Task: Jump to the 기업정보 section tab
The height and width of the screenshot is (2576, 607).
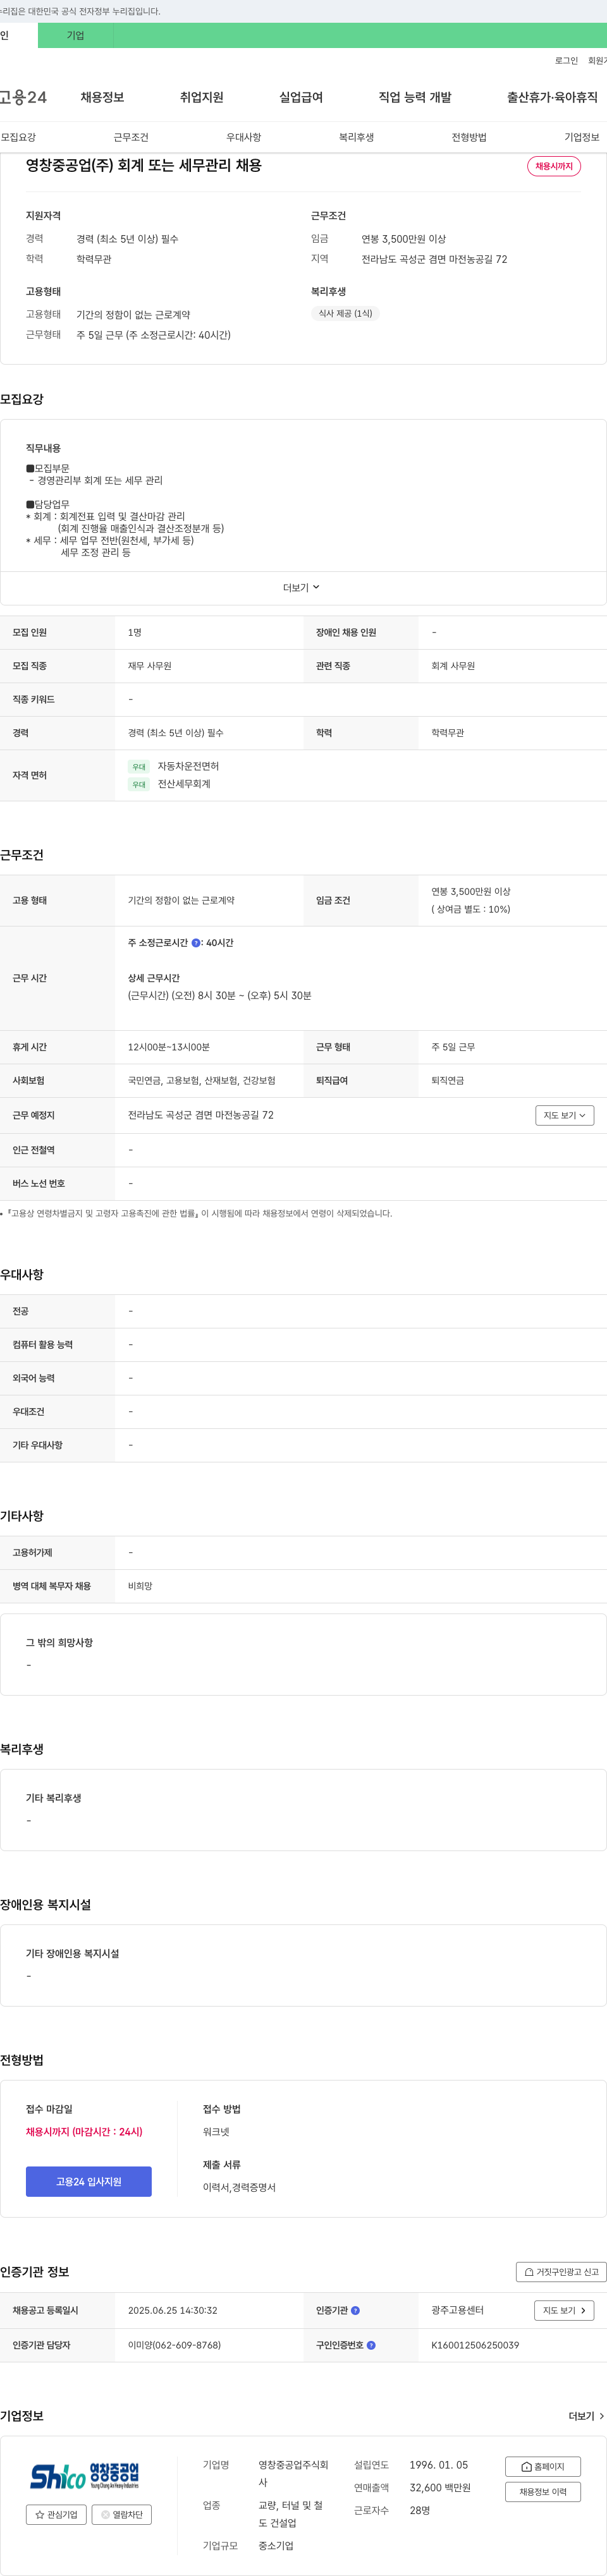Action: (x=582, y=137)
